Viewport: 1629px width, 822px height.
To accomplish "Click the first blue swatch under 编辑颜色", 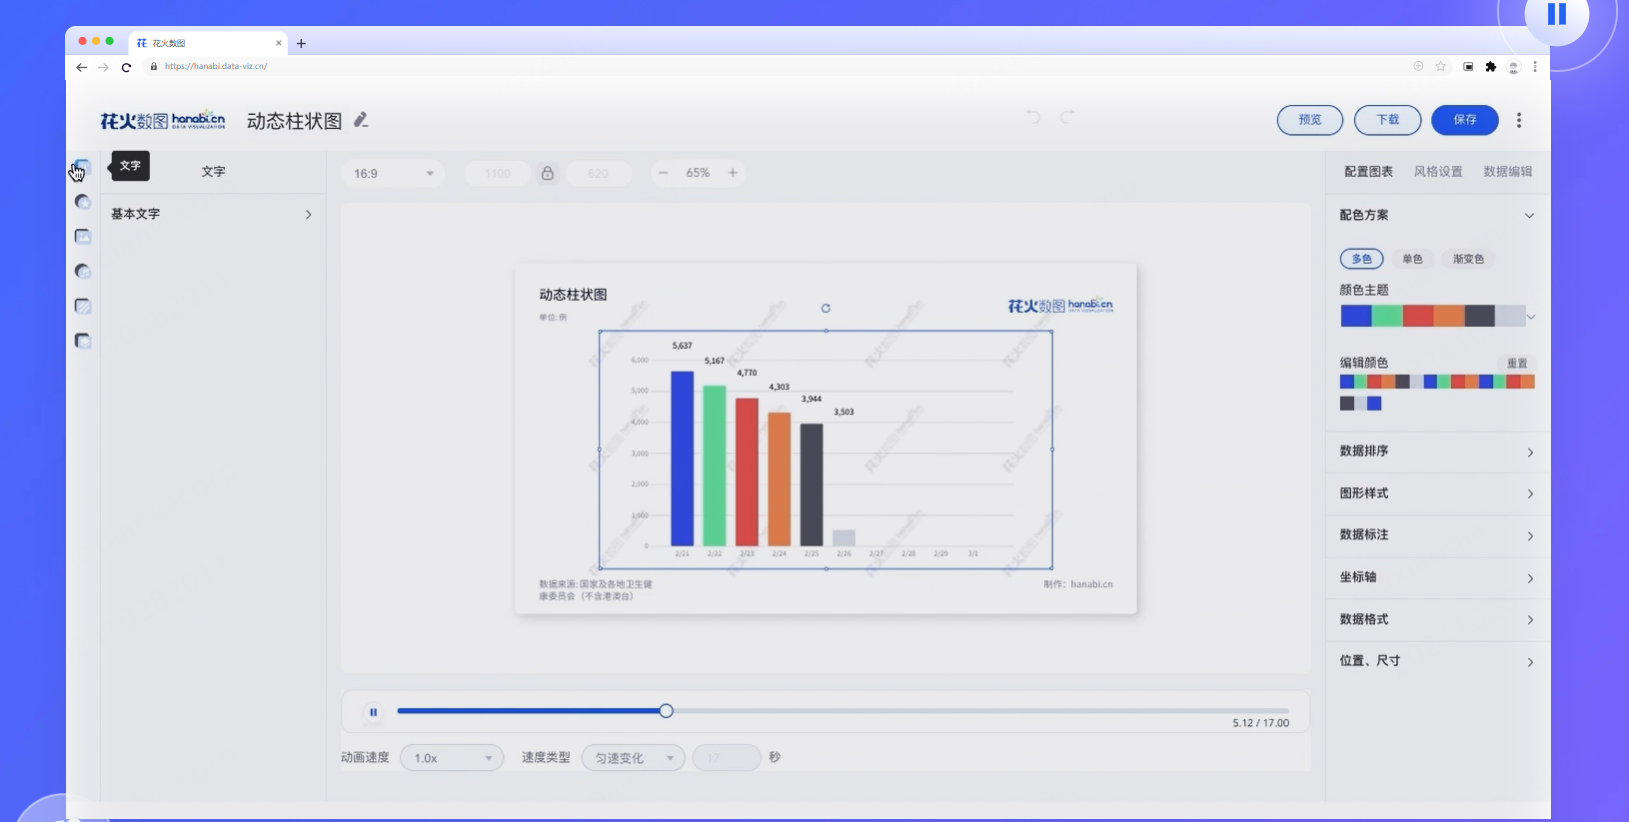I will pos(1346,382).
